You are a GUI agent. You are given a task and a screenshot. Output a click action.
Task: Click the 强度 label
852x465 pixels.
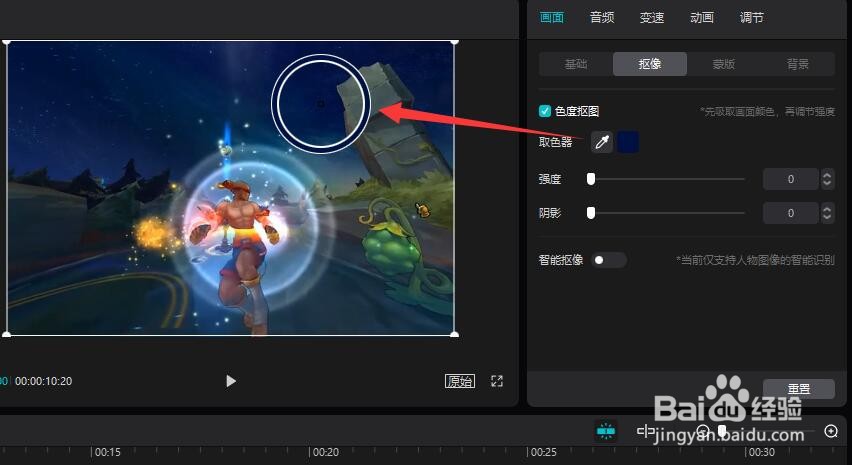pyautogui.click(x=550, y=179)
